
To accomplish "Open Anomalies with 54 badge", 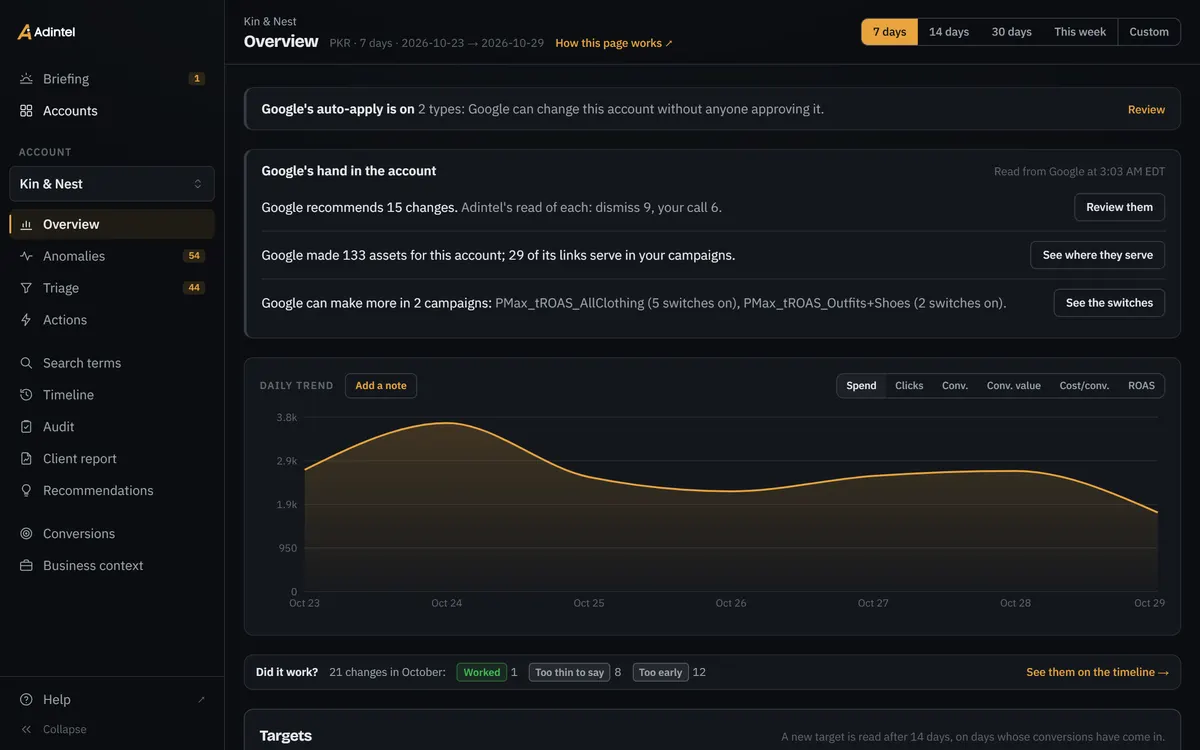I will click(x=112, y=256).
